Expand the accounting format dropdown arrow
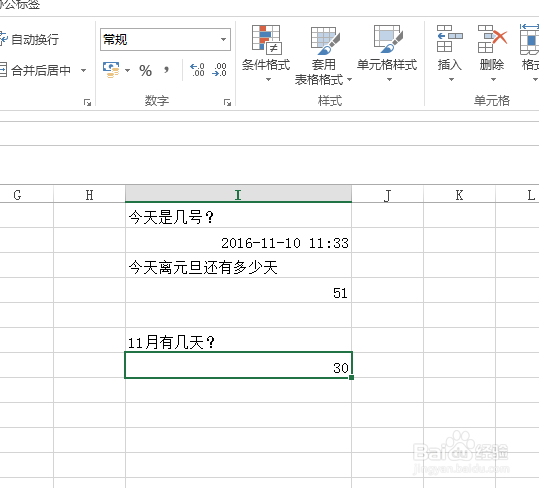 point(128,70)
